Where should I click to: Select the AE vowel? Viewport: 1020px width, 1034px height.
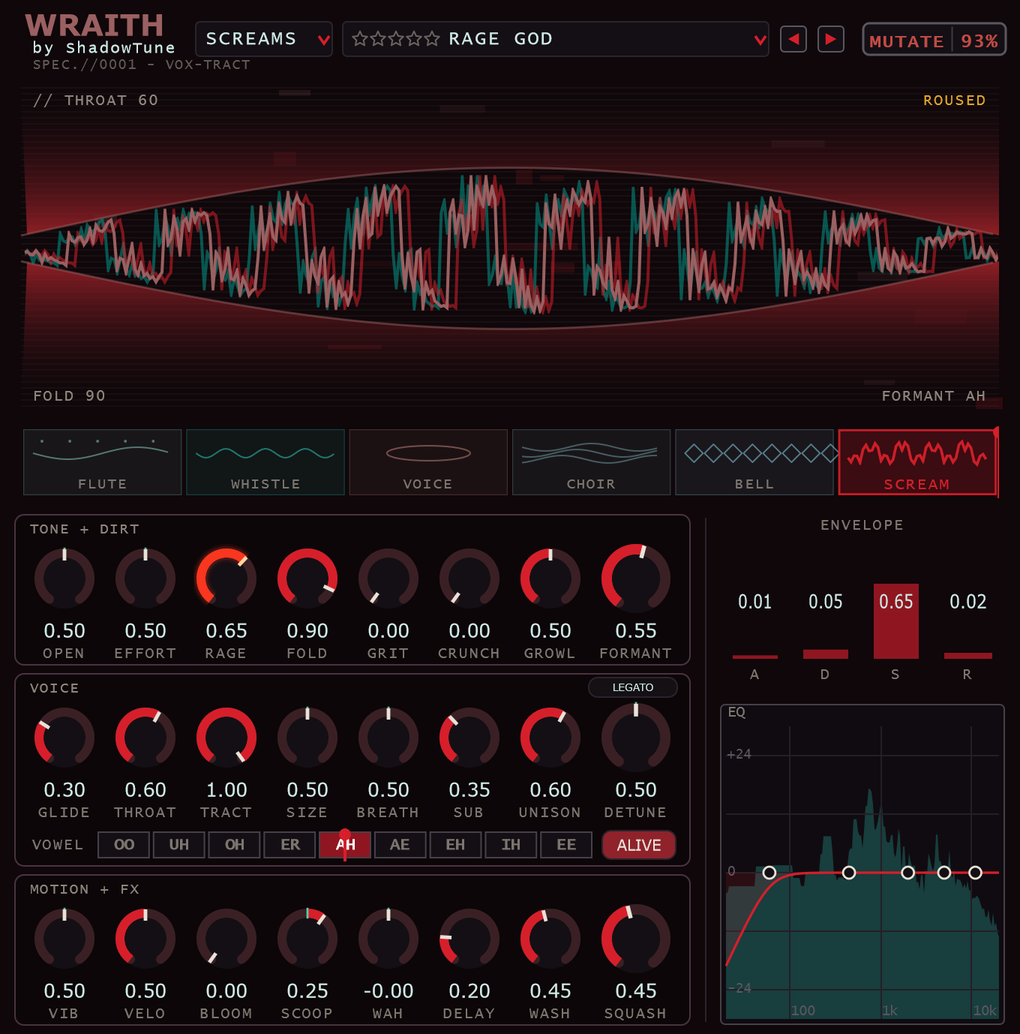point(400,845)
